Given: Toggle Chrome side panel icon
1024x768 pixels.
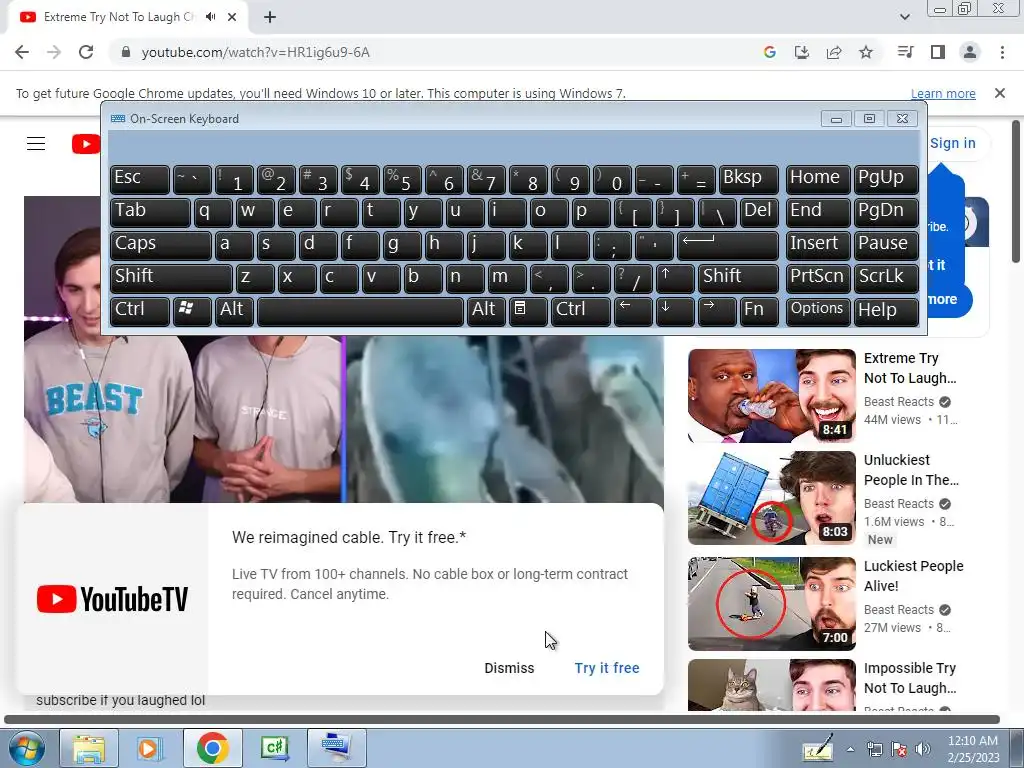Looking at the screenshot, I should coord(938,52).
